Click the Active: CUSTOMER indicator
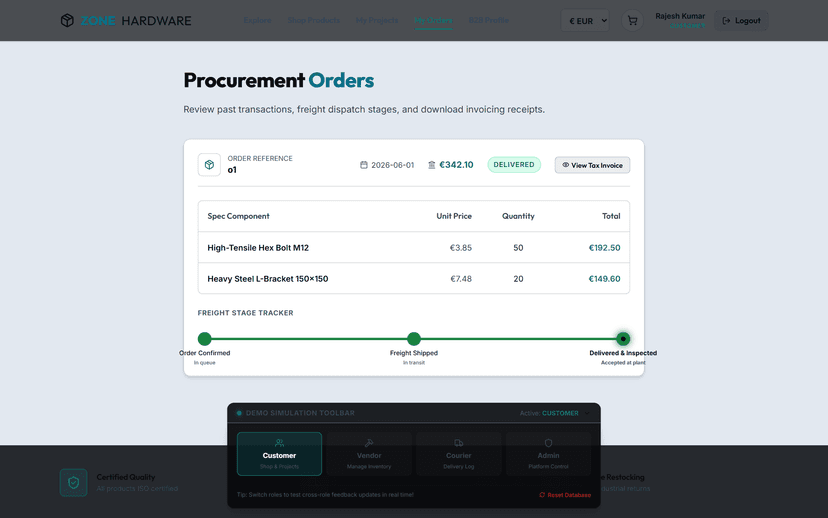828x518 pixels. pyautogui.click(x=549, y=413)
